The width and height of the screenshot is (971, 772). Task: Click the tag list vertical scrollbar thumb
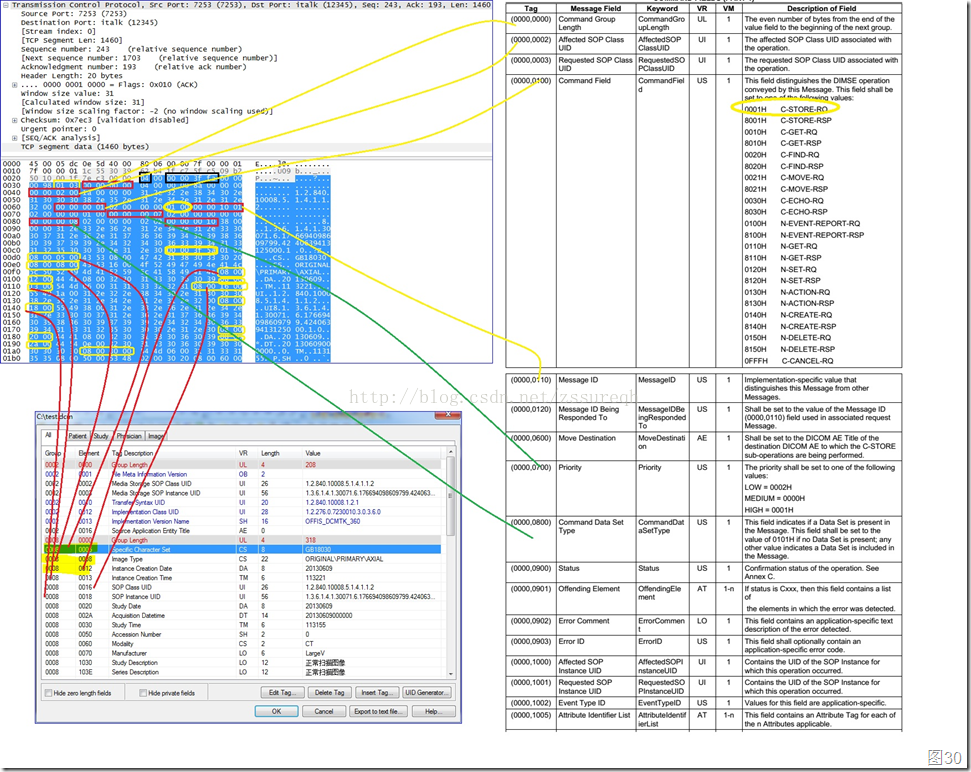(x=450, y=495)
